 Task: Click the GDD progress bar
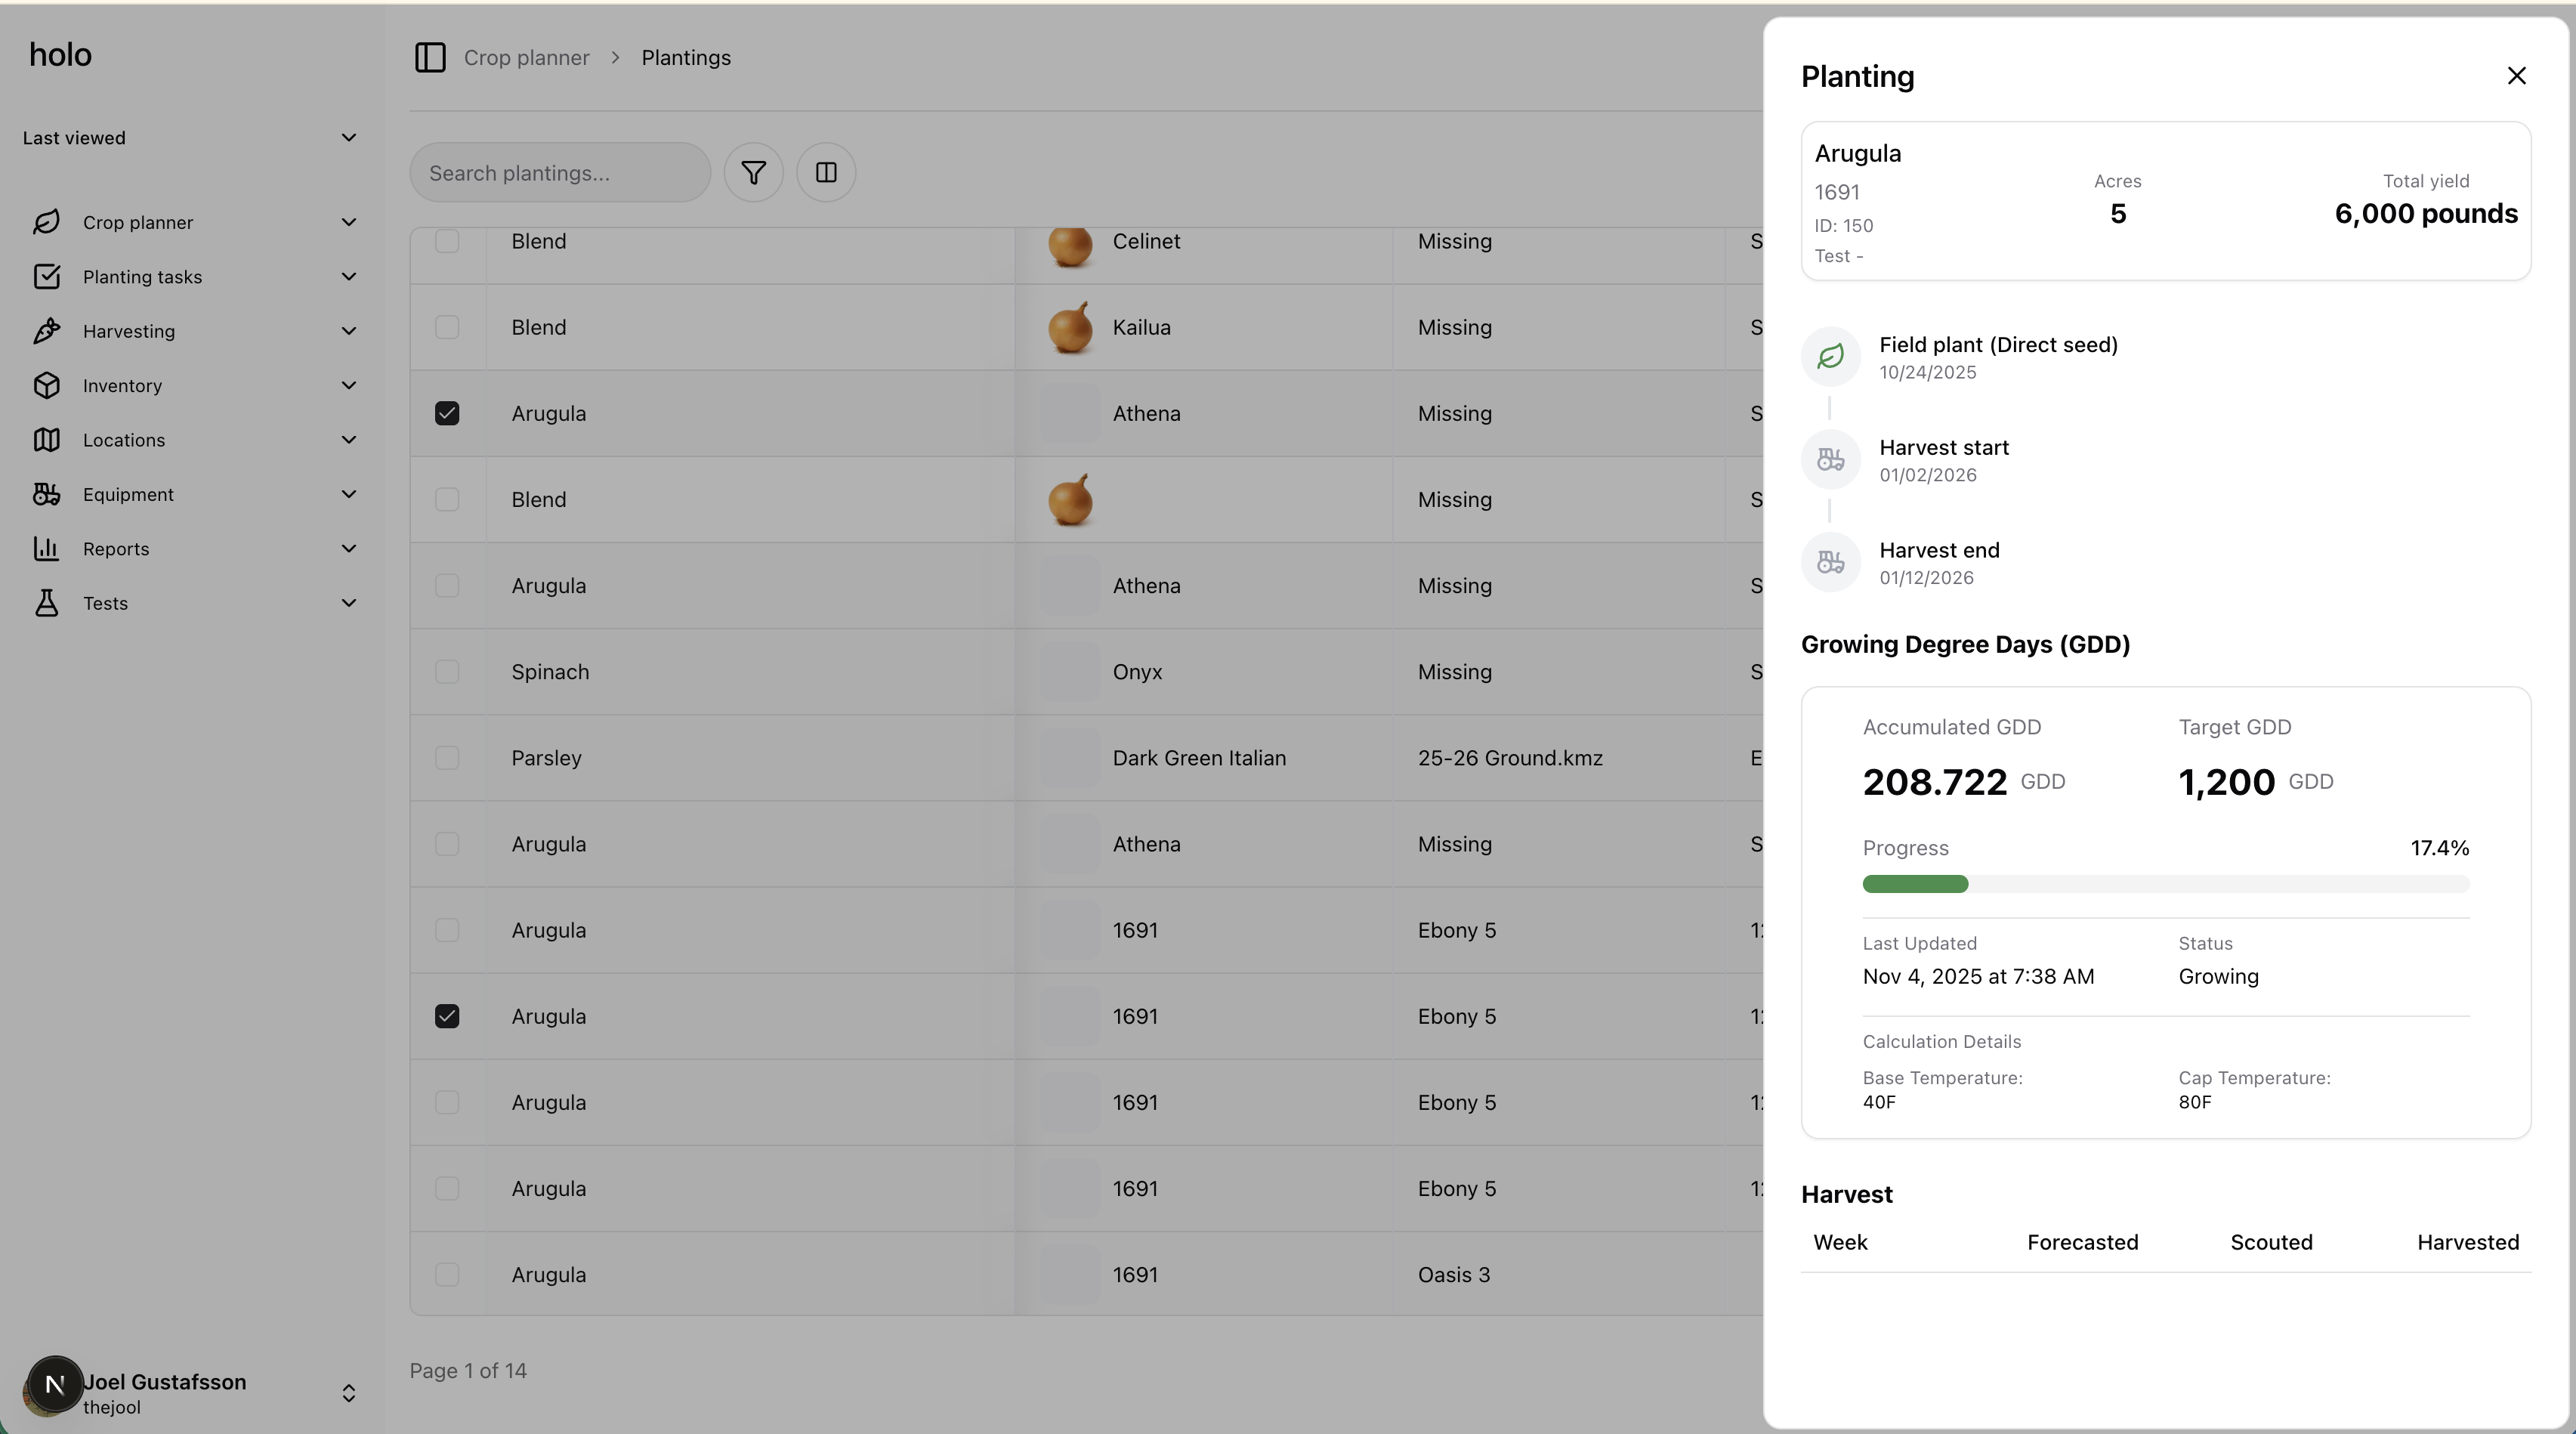pyautogui.click(x=2165, y=884)
